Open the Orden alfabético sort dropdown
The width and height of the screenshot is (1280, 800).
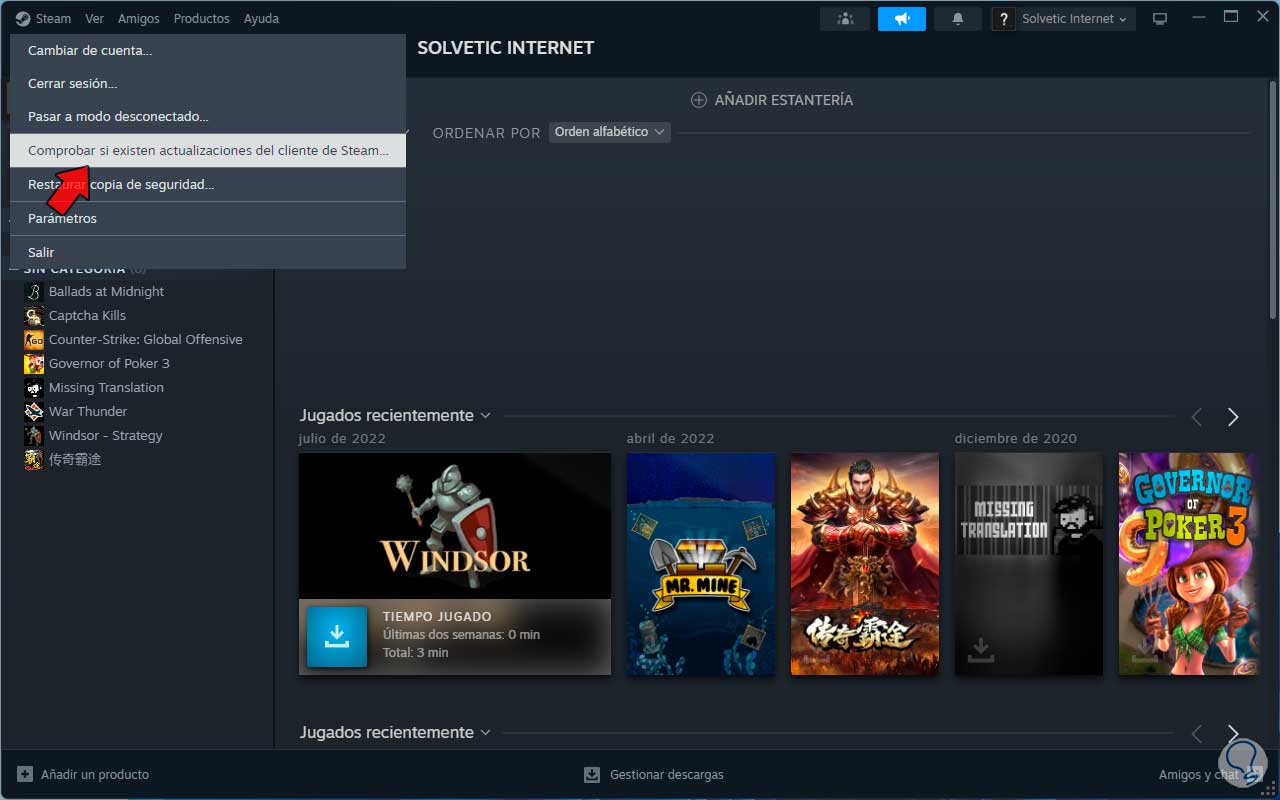click(x=609, y=132)
